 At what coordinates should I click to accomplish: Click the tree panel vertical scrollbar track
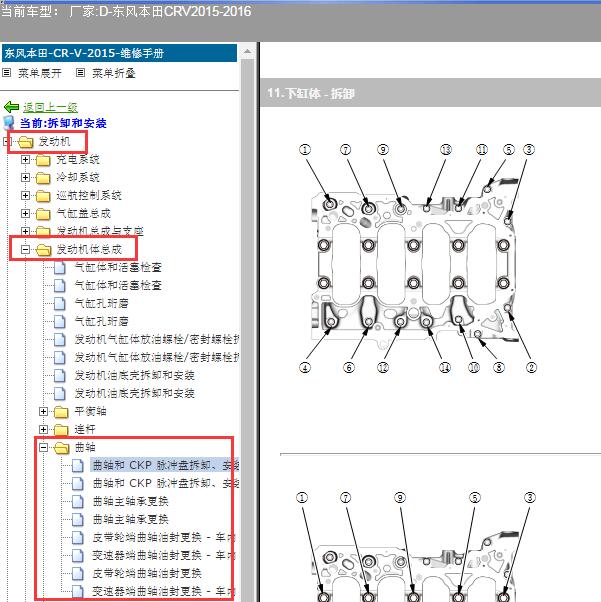coord(248,330)
